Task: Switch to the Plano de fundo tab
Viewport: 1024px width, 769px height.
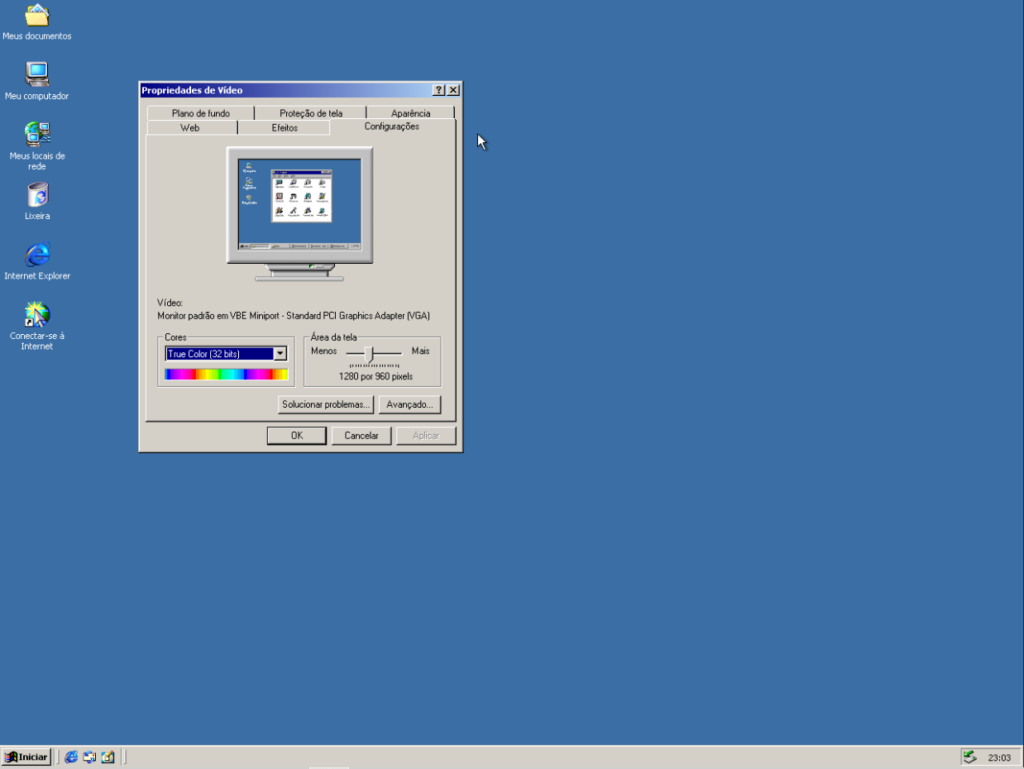Action: [200, 113]
